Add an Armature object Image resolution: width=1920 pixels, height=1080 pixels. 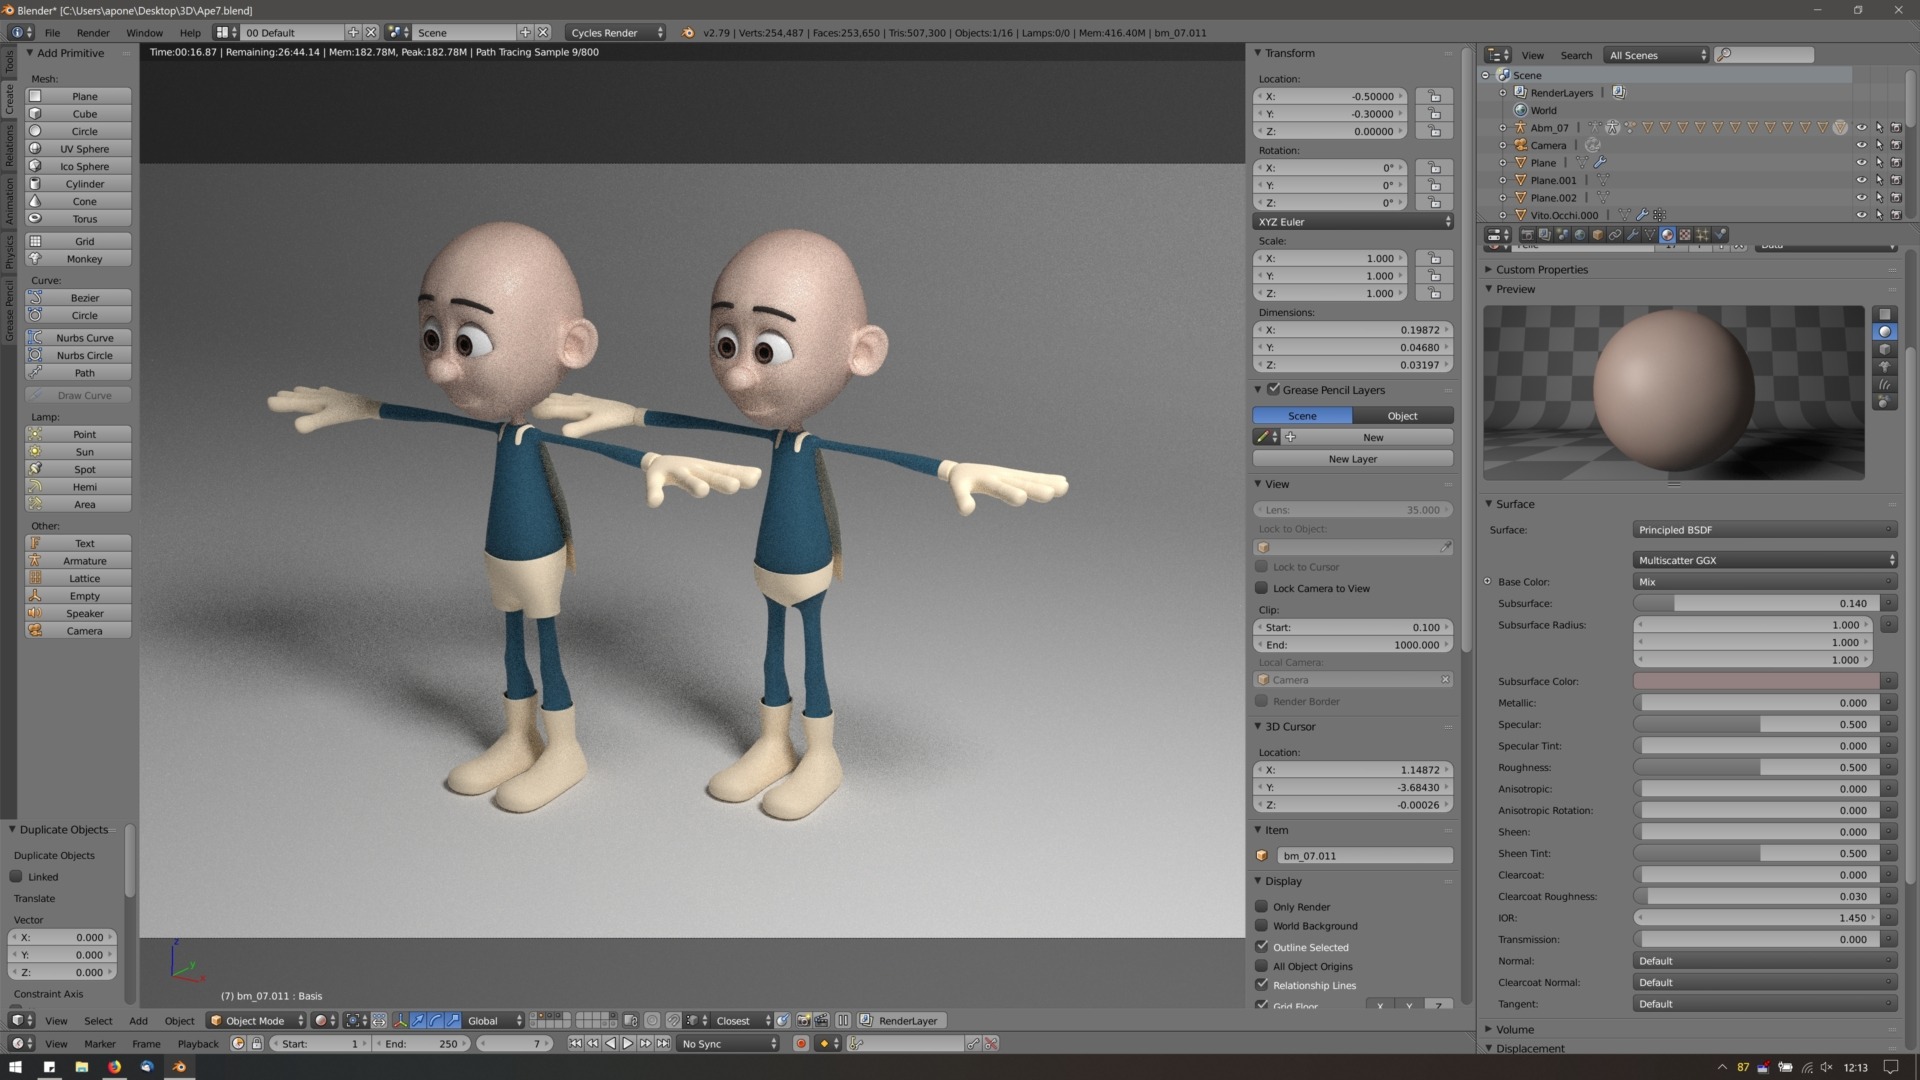pos(78,560)
